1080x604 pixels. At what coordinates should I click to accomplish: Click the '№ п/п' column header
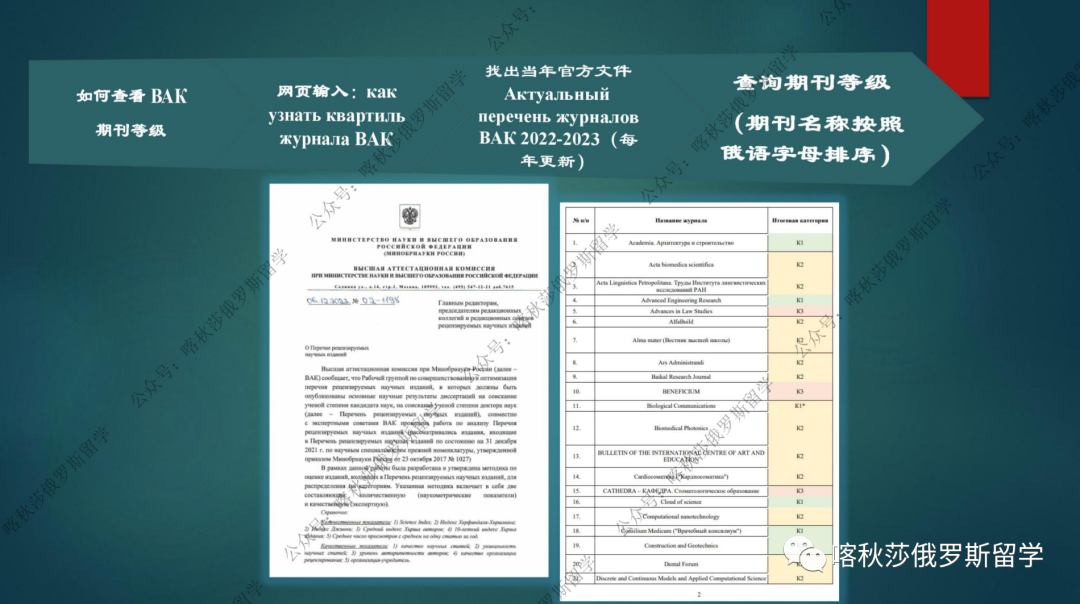[581, 220]
